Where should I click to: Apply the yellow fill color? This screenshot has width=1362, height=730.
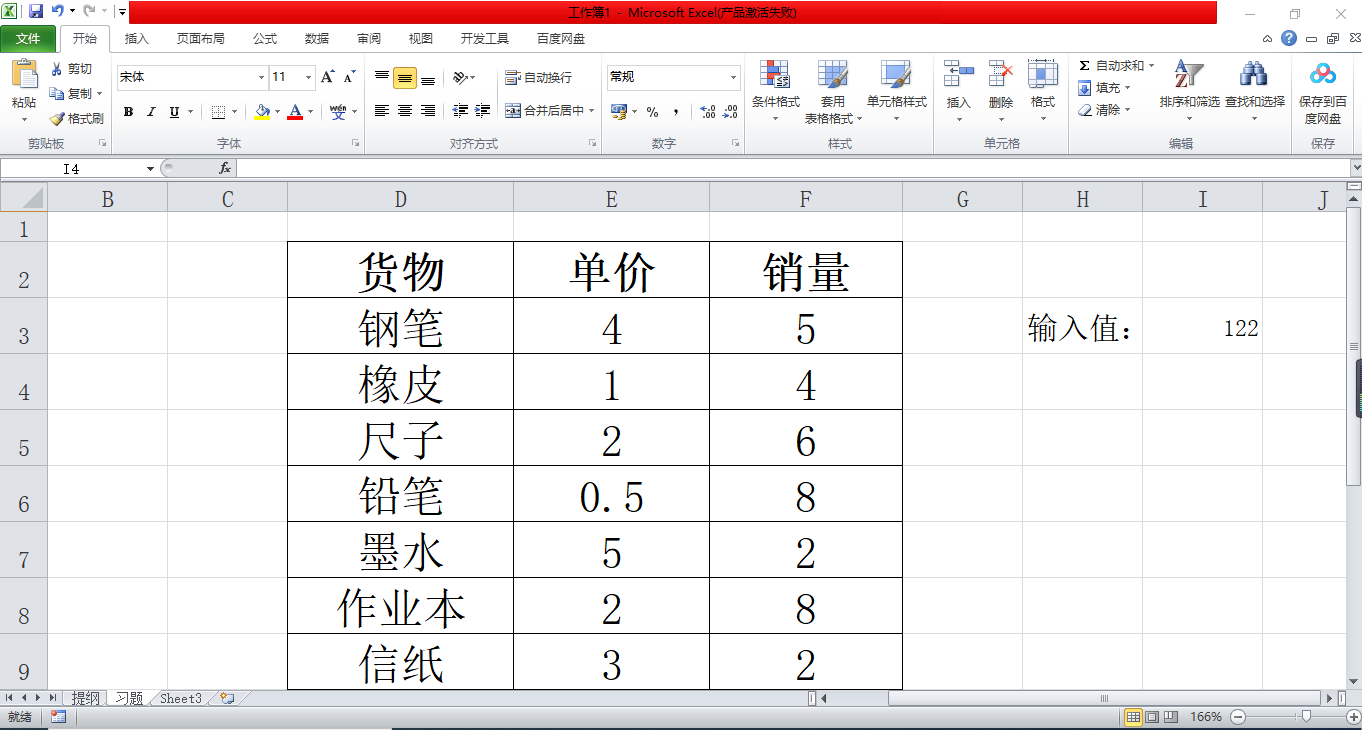click(x=262, y=112)
